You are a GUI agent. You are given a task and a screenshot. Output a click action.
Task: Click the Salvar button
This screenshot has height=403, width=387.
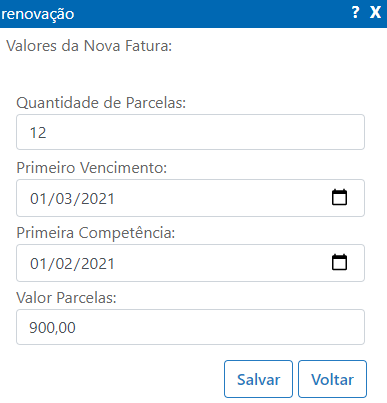click(258, 379)
